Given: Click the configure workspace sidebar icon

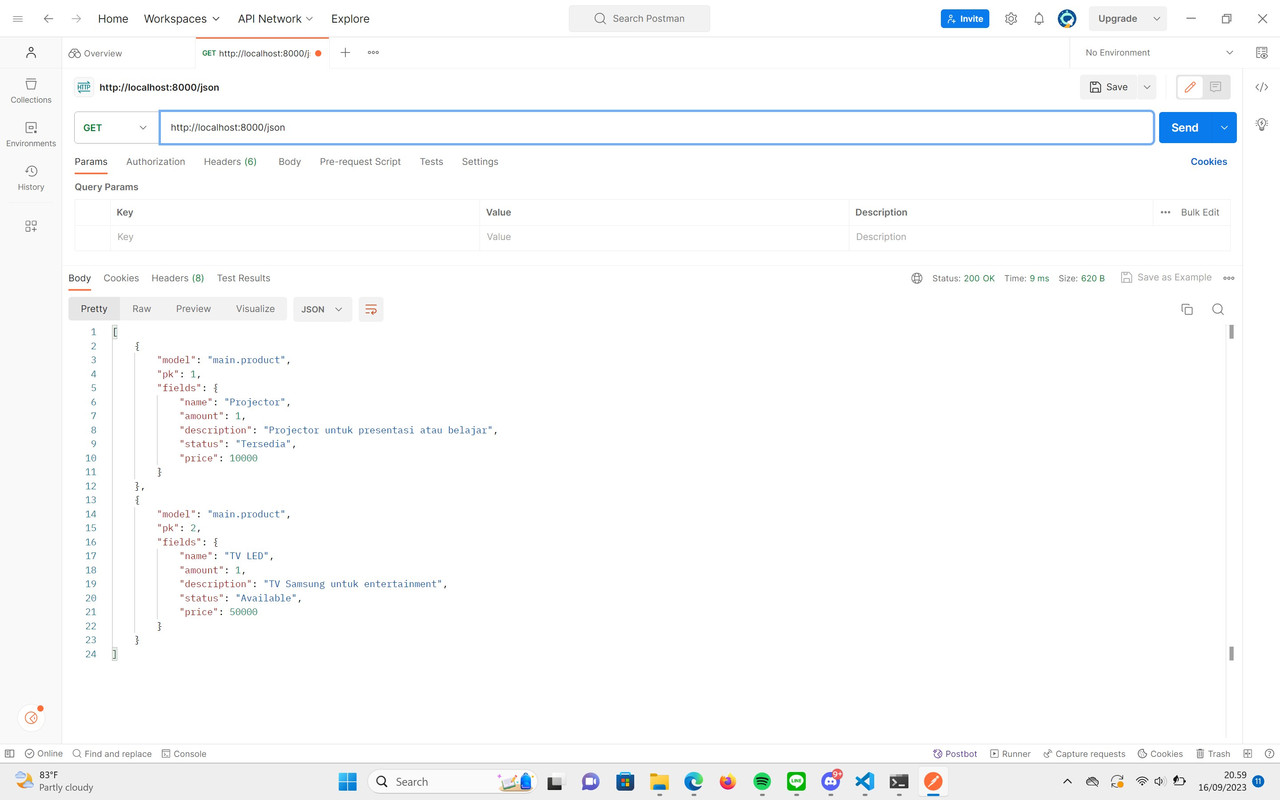Looking at the screenshot, I should click(31, 227).
